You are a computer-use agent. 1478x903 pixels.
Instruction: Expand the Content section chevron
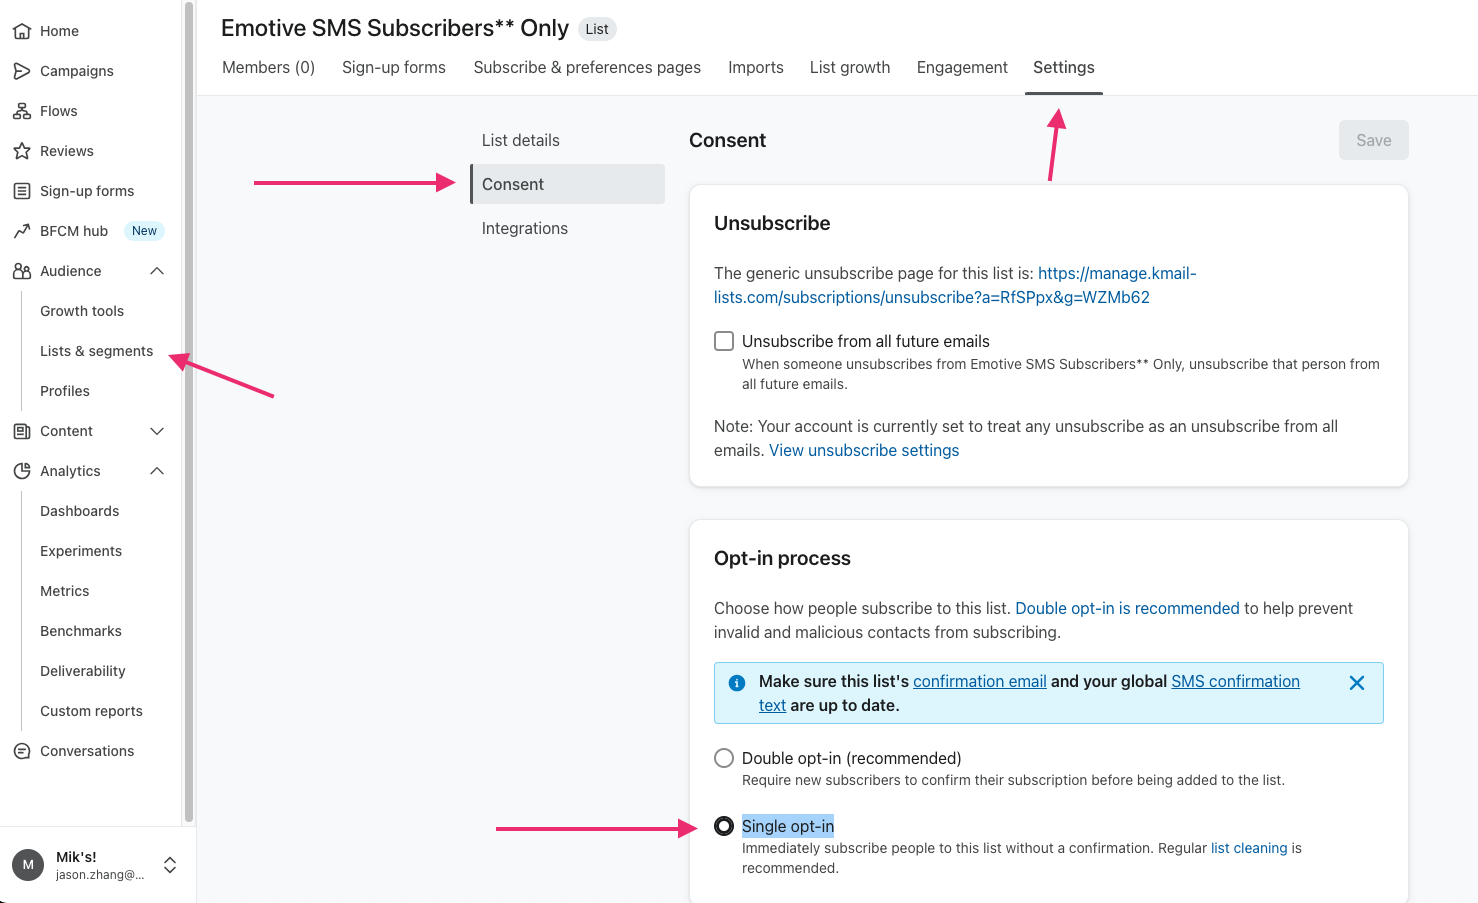[157, 431]
